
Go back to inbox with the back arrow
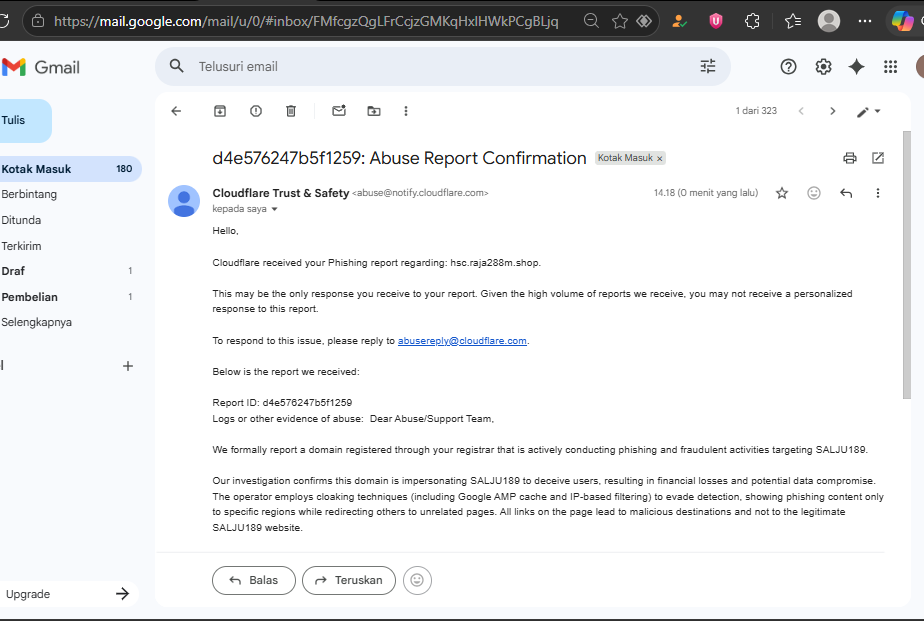pyautogui.click(x=176, y=111)
